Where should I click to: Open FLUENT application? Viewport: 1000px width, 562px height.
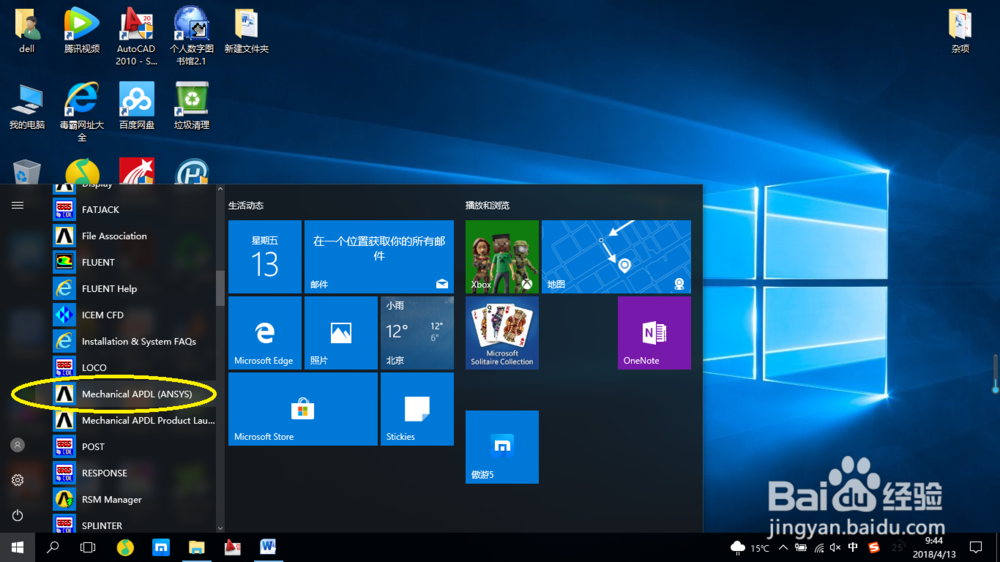pyautogui.click(x=134, y=262)
